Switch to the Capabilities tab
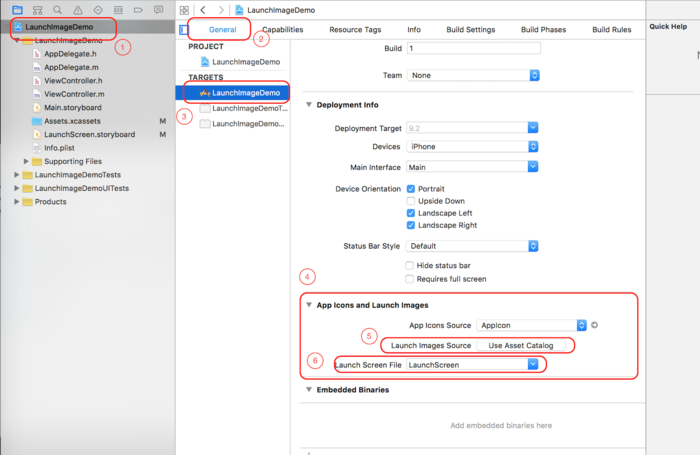The width and height of the screenshot is (700, 455). (x=283, y=29)
